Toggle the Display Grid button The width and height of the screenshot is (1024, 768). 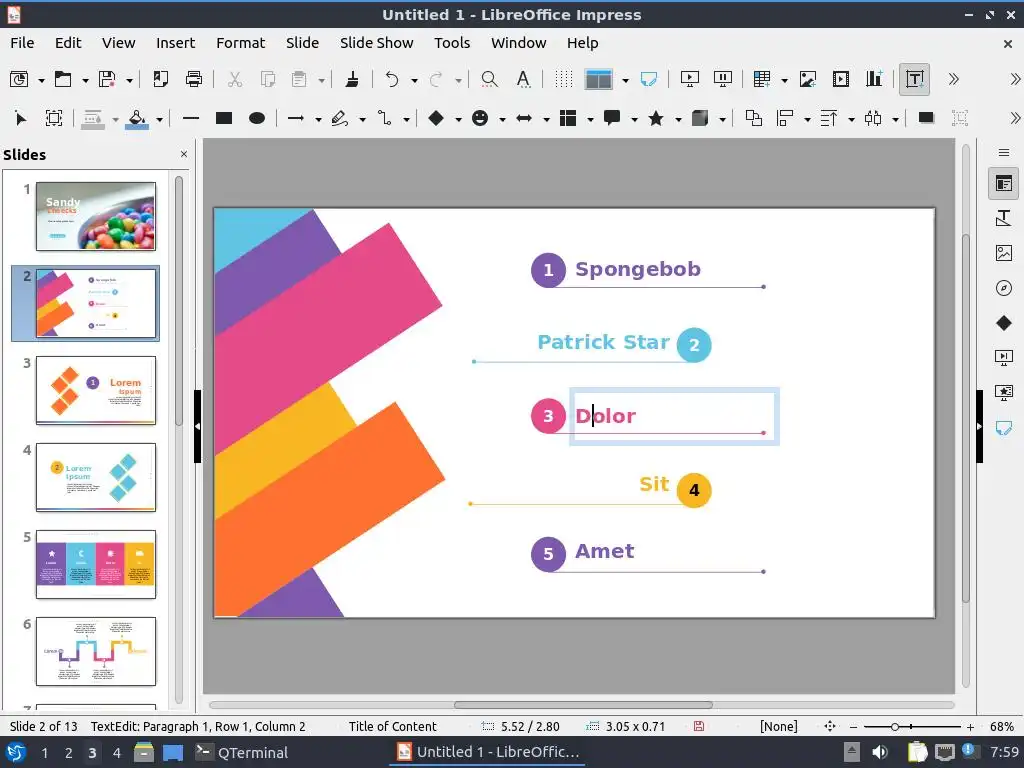(x=564, y=79)
